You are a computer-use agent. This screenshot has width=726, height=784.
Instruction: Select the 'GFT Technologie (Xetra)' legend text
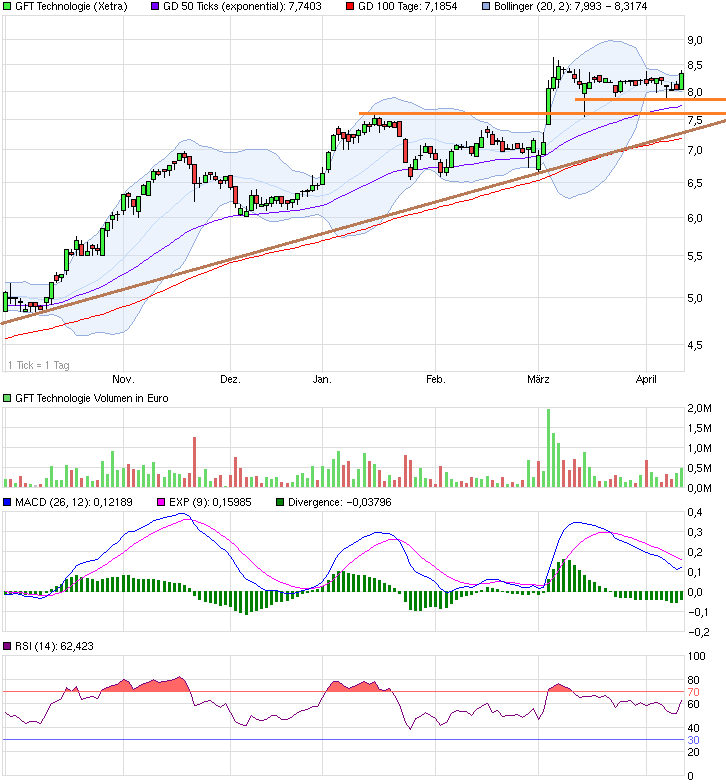pyautogui.click(x=71, y=6)
